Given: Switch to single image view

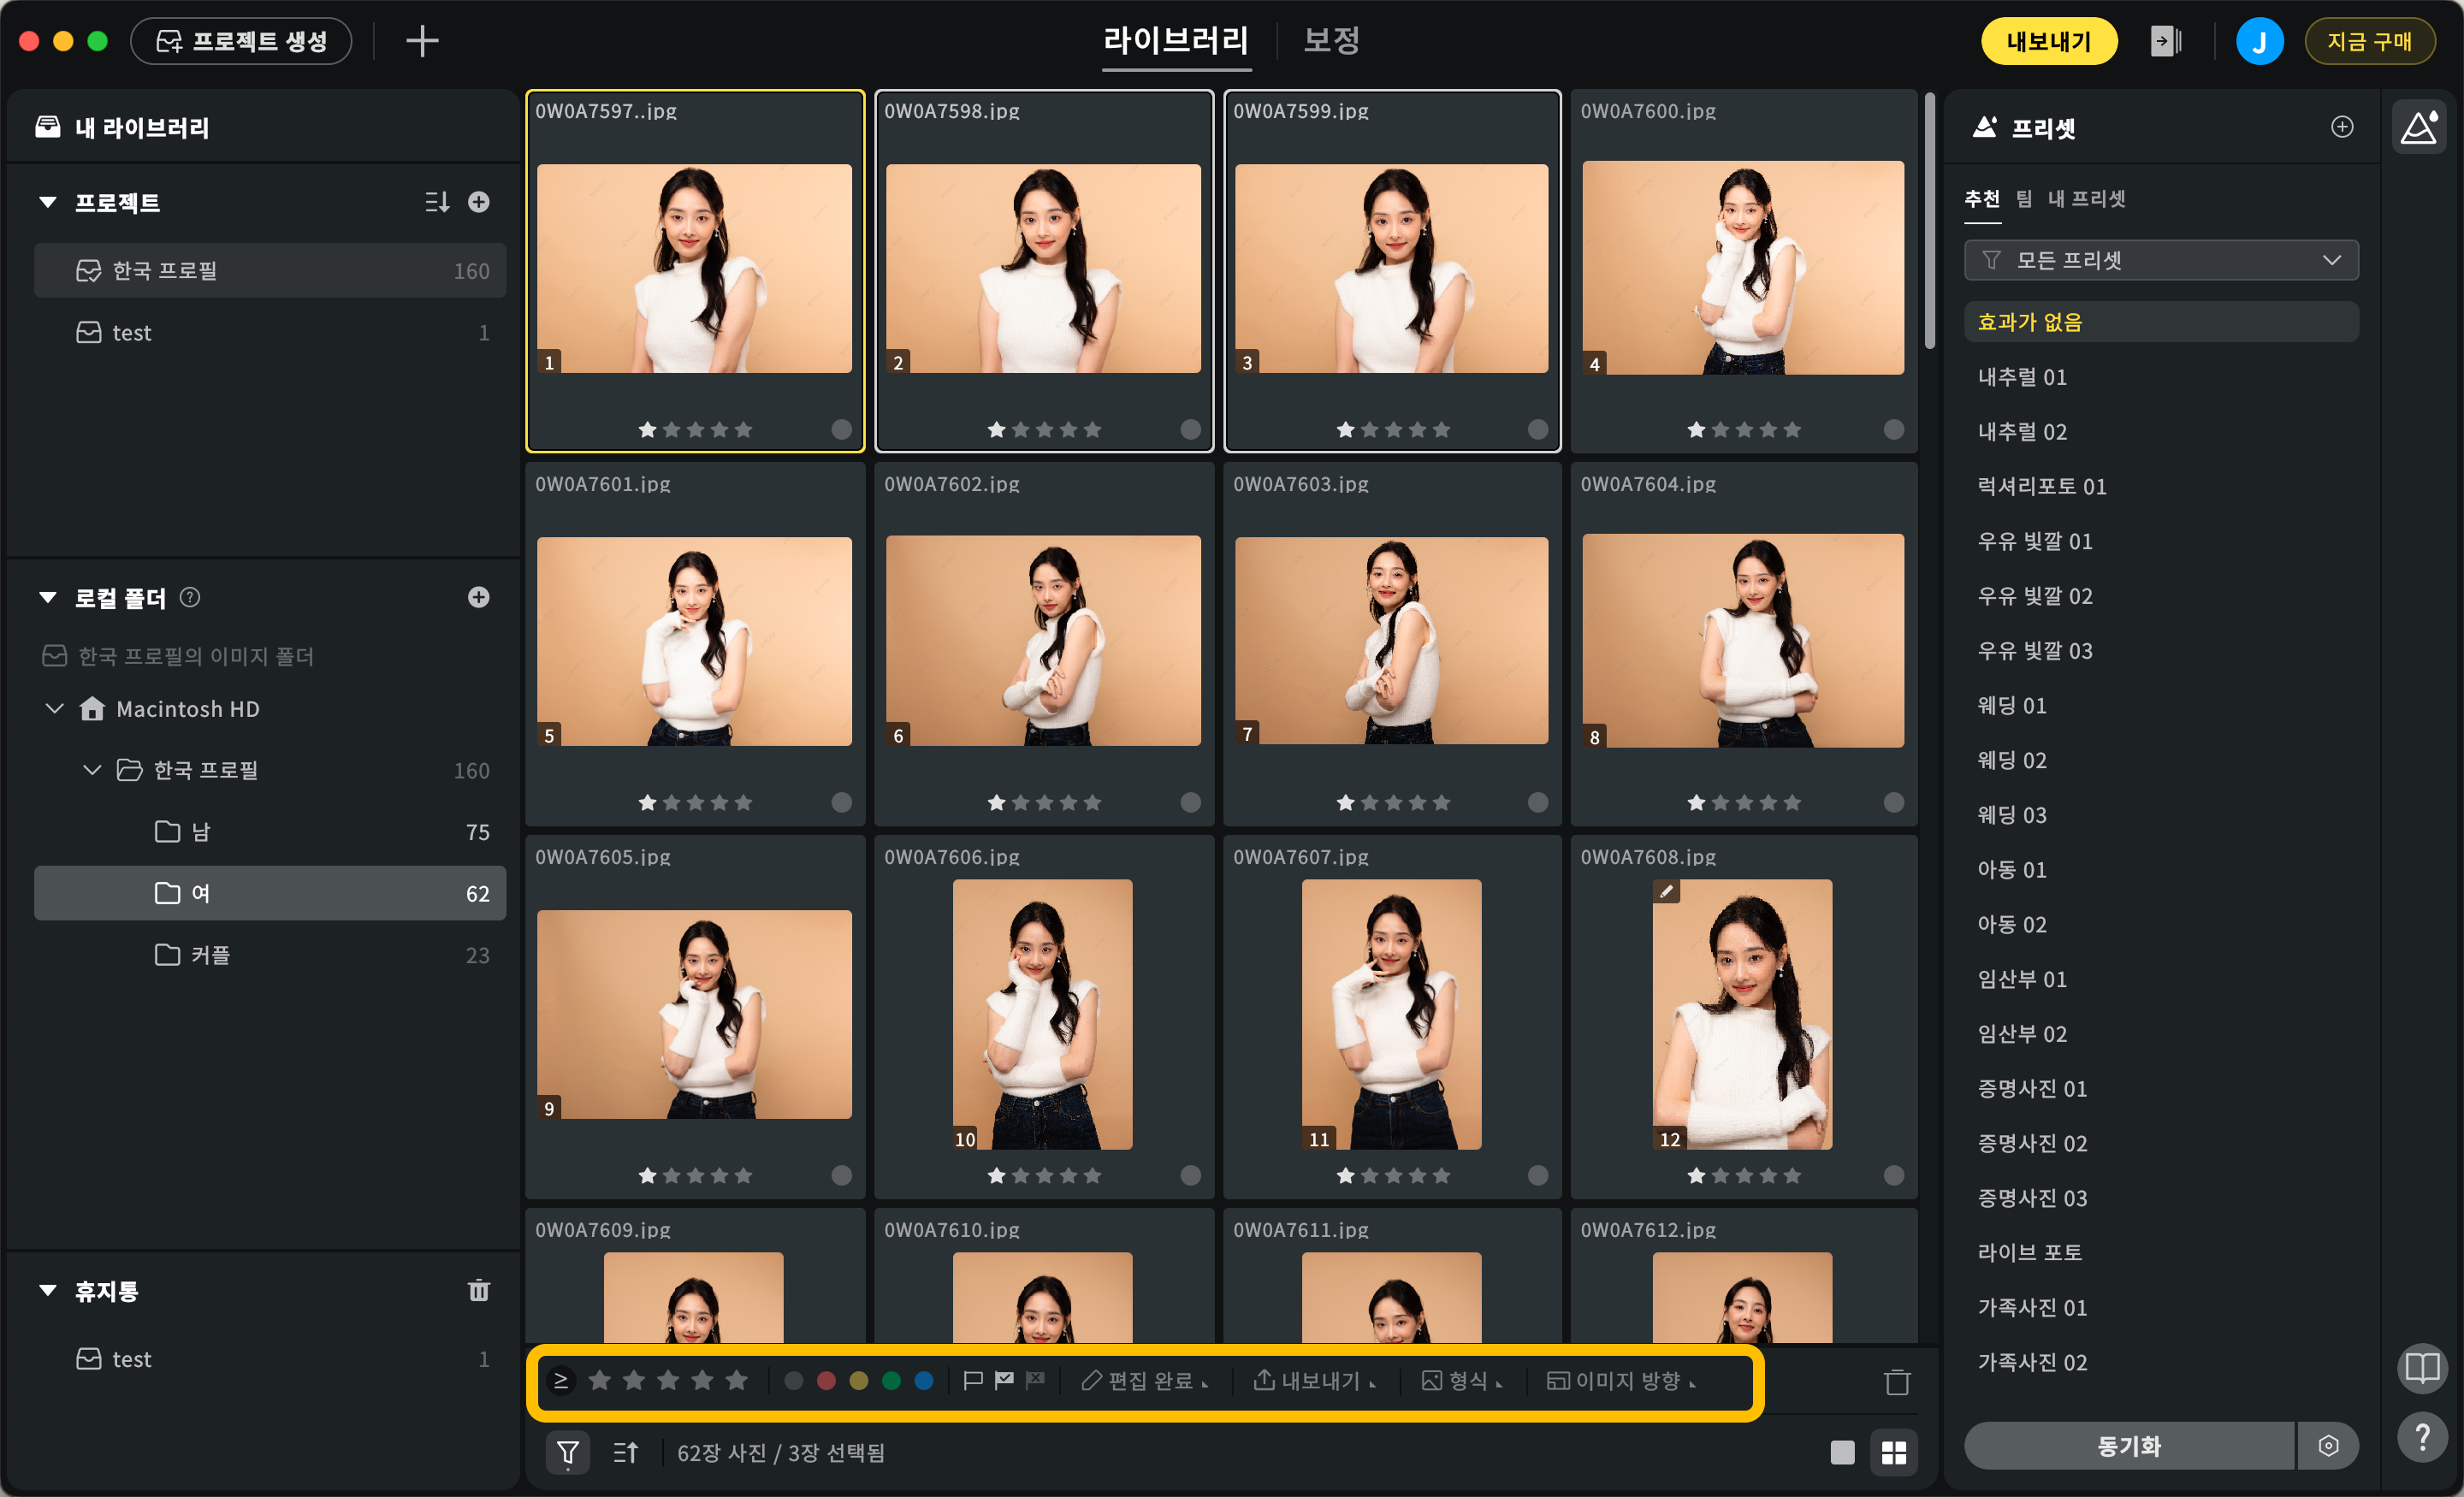Looking at the screenshot, I should pyautogui.click(x=1842, y=1452).
